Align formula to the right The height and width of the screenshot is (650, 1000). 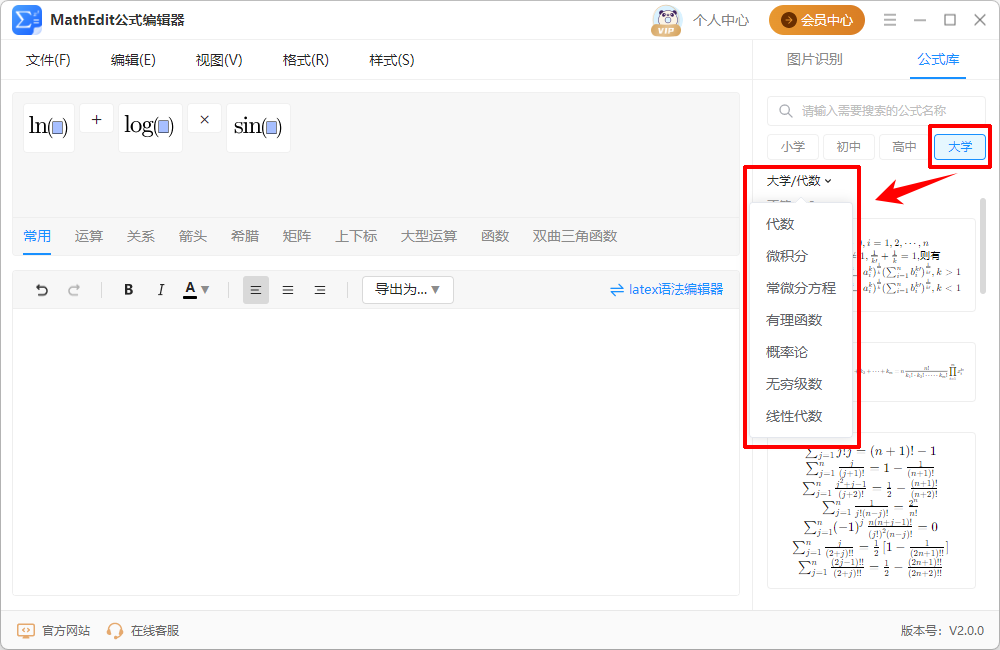pos(320,290)
